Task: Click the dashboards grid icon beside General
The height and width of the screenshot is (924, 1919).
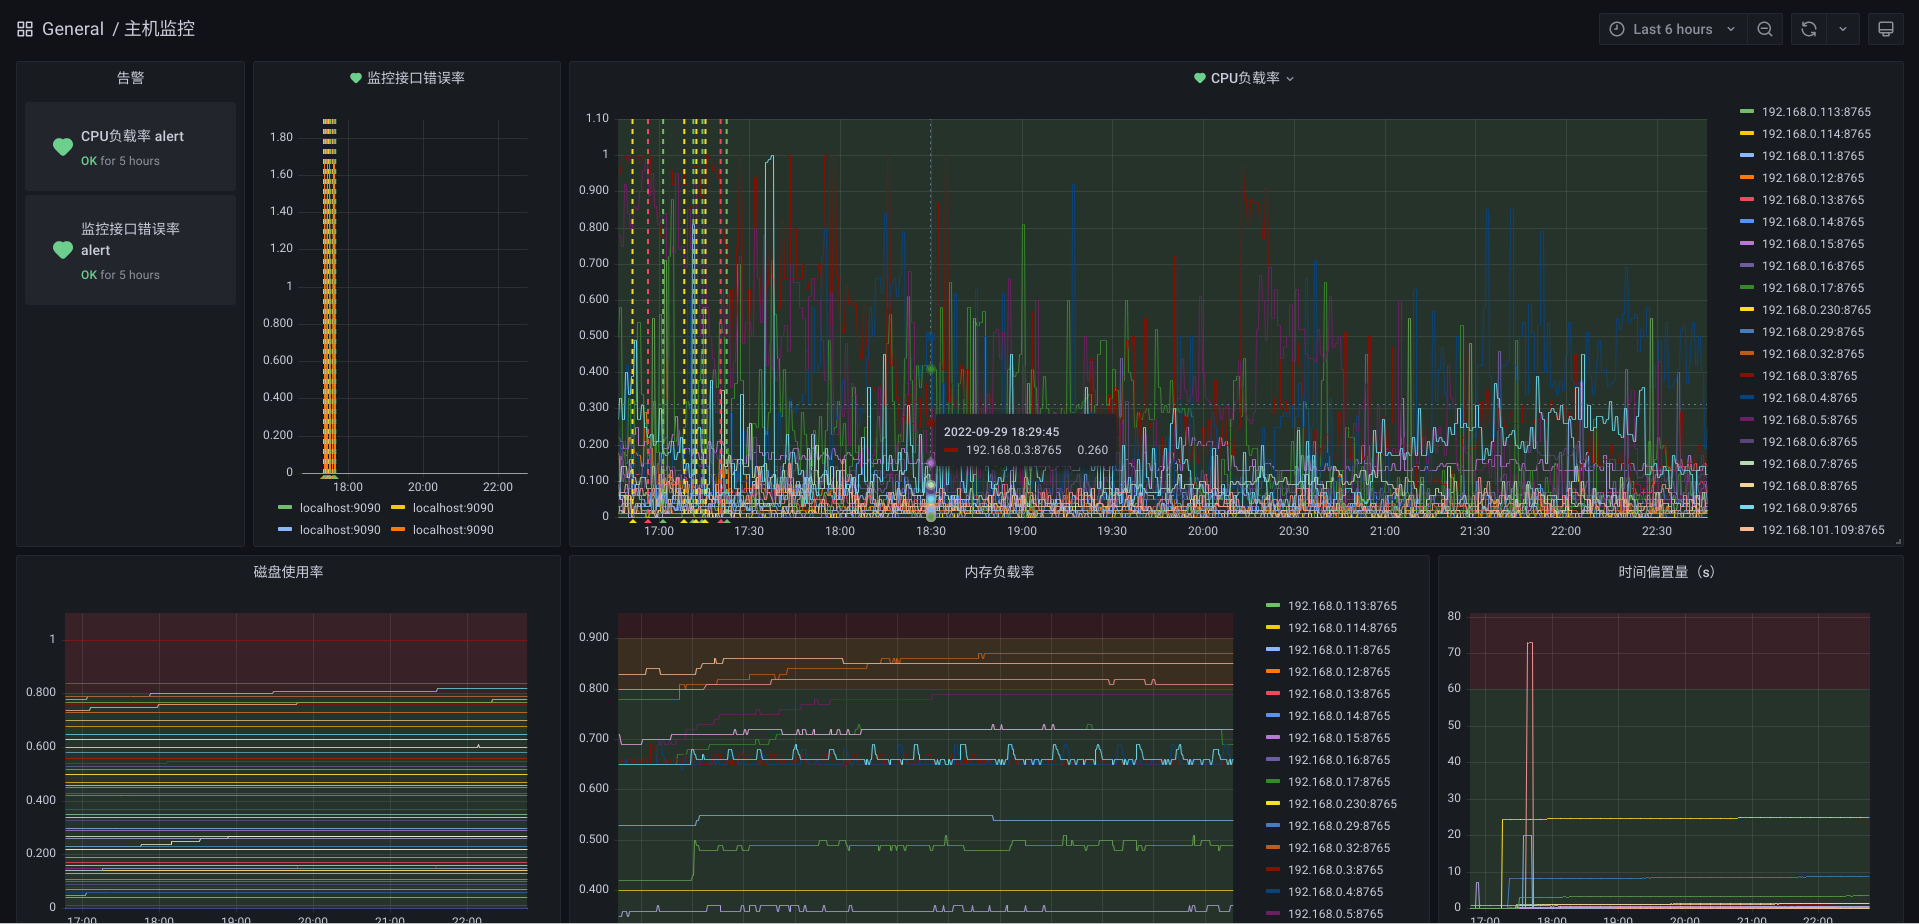Action: (25, 29)
